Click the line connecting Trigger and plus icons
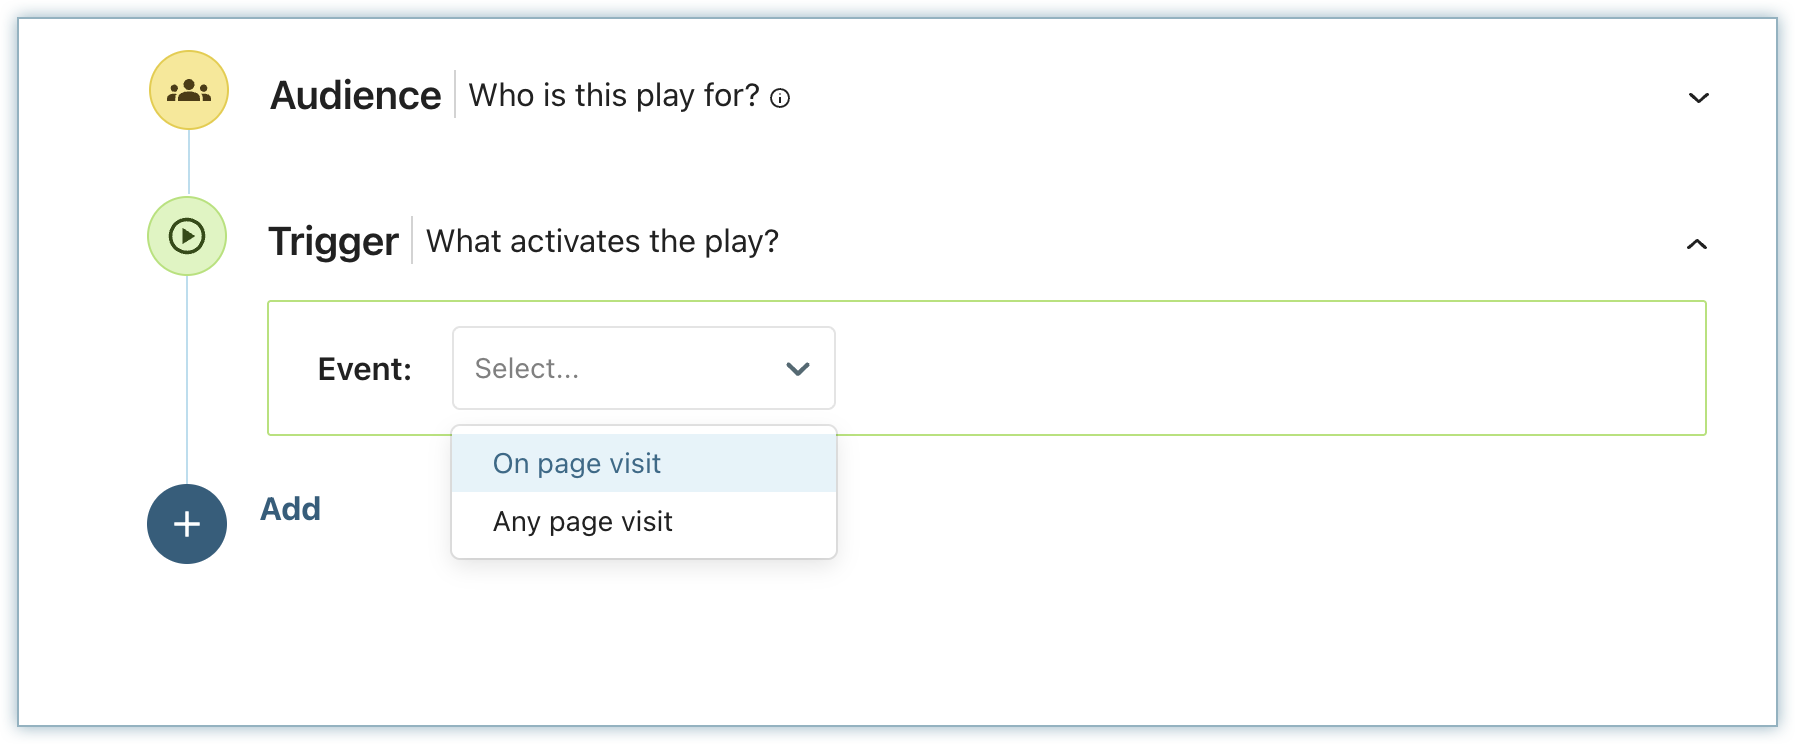This screenshot has height=744, width=1795. [x=187, y=380]
